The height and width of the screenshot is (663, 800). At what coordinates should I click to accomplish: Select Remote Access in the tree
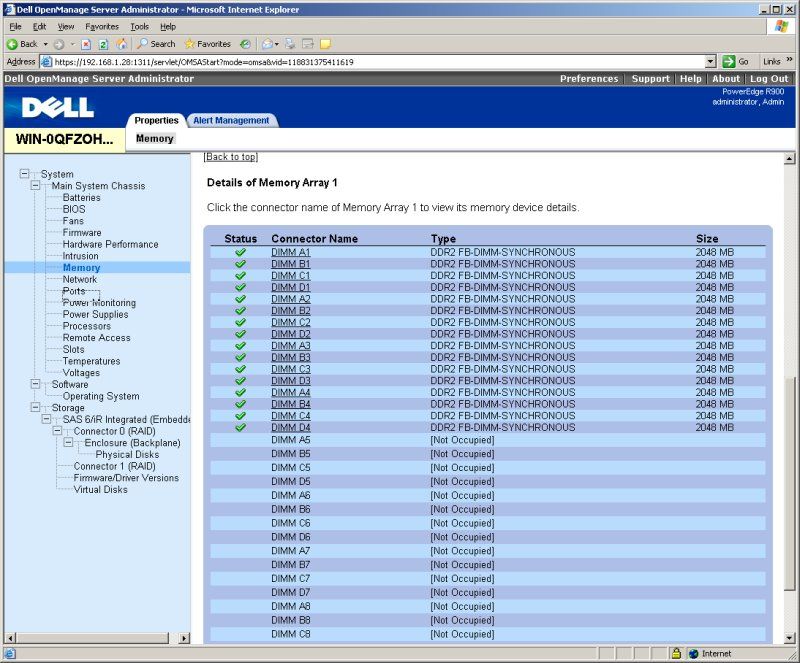96,338
